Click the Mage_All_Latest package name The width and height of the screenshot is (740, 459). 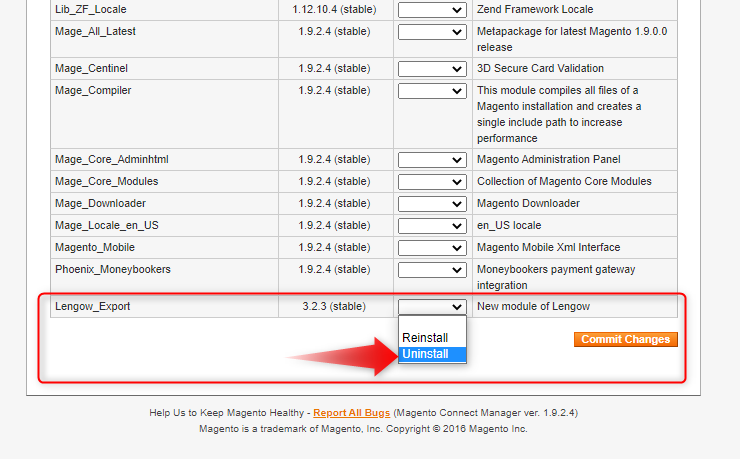(95, 32)
